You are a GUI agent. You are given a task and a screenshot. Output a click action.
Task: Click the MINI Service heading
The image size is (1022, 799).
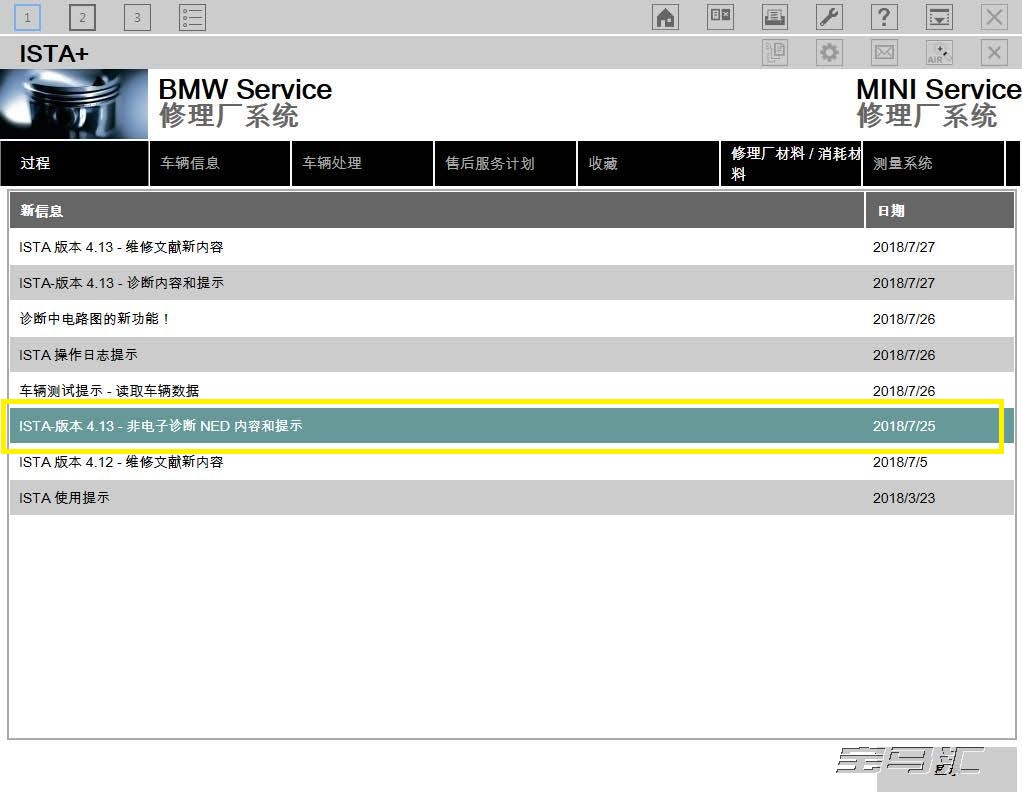939,89
